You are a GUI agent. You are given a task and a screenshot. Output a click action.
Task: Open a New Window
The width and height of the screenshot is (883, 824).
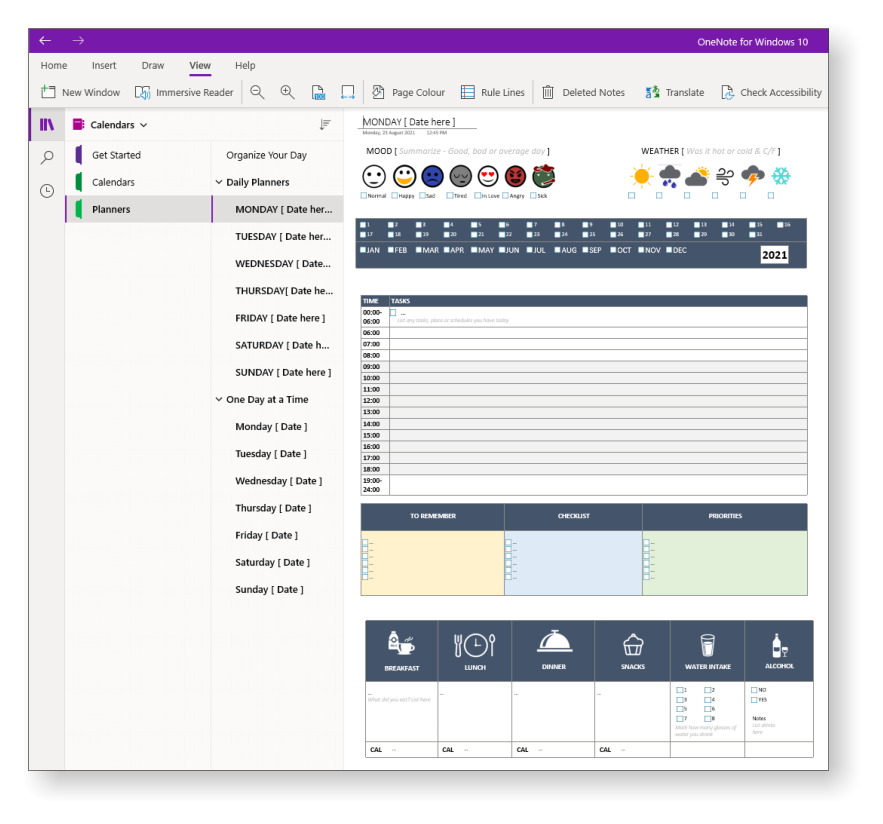80,92
